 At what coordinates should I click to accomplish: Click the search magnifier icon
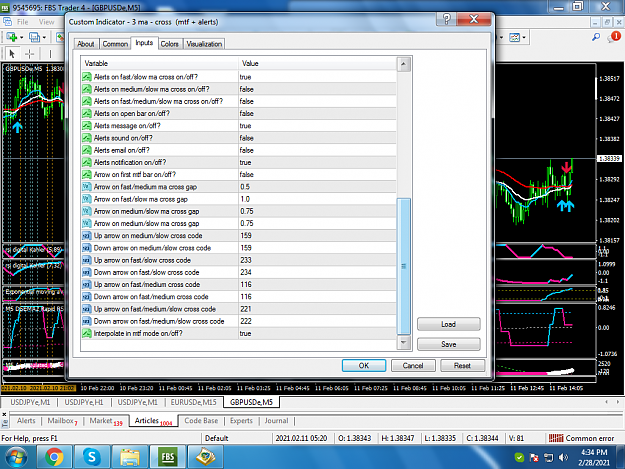tap(596, 37)
